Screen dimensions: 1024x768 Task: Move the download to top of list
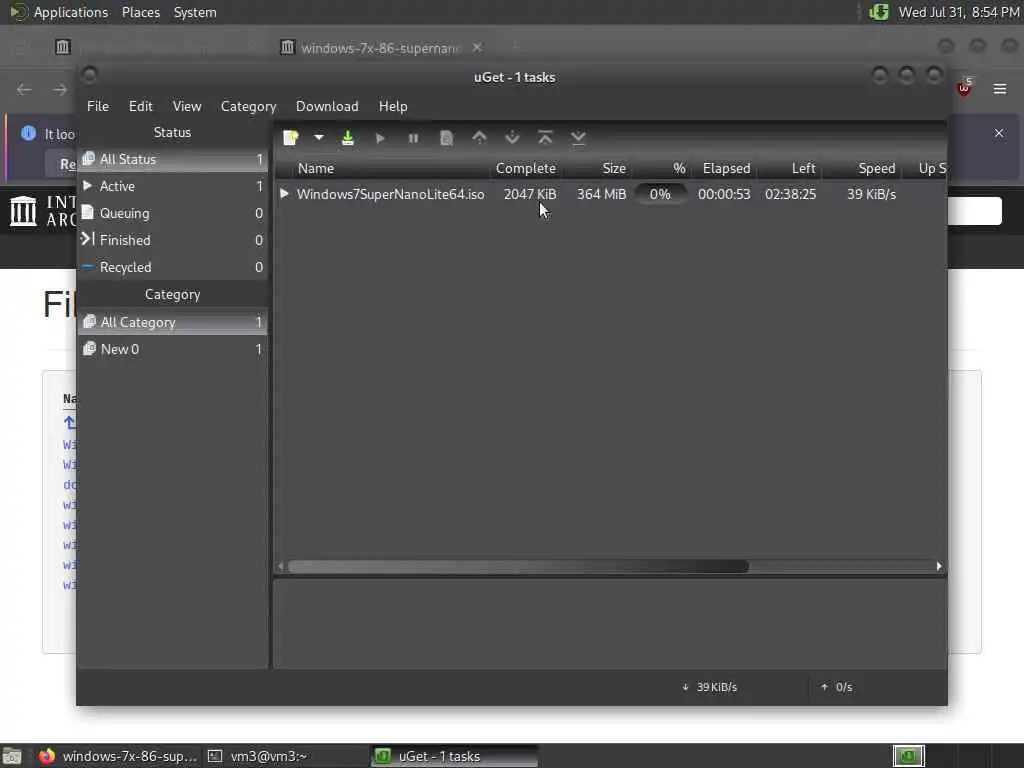pyautogui.click(x=545, y=138)
